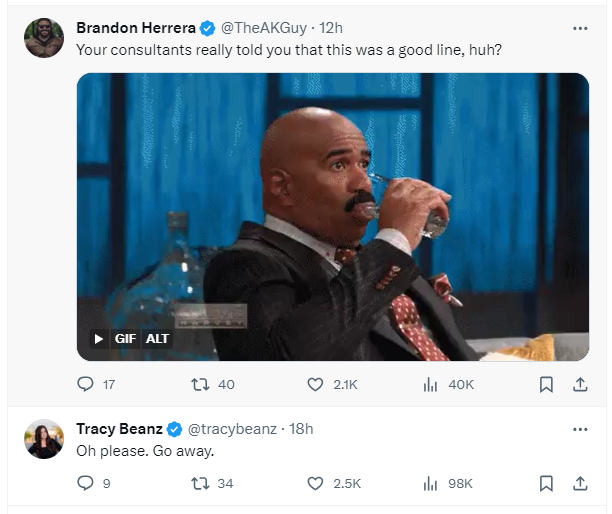Open more options for Brandon Herrera's tweet

(x=579, y=28)
